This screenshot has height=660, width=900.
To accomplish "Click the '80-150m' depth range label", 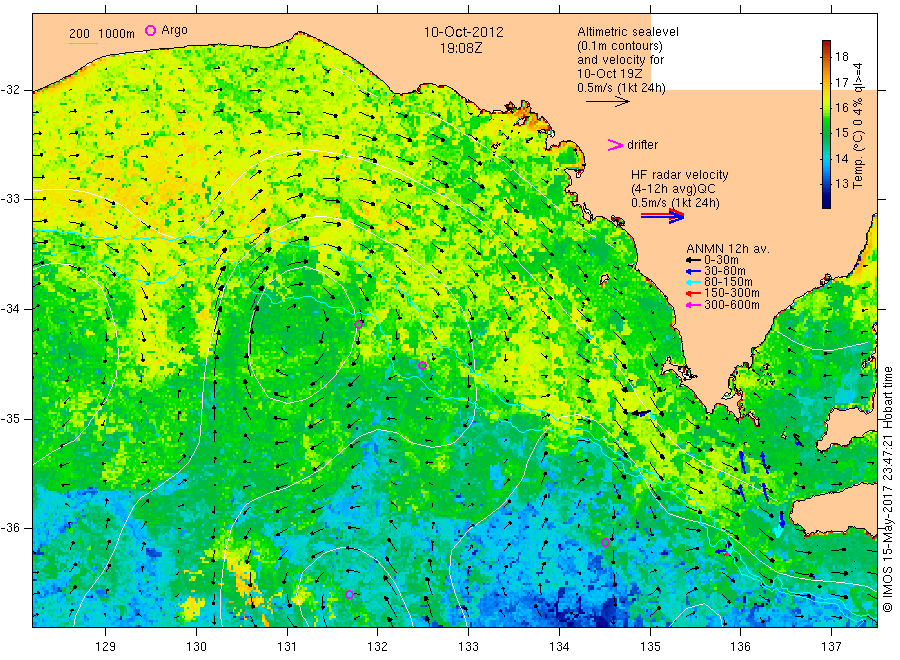I will coord(728,282).
